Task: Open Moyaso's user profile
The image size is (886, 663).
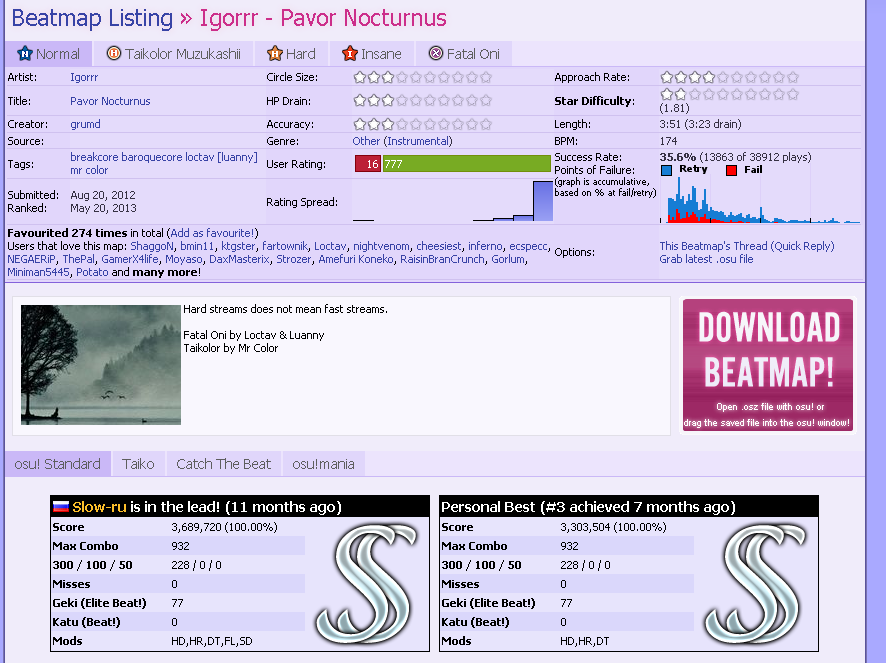Action: coord(184,259)
